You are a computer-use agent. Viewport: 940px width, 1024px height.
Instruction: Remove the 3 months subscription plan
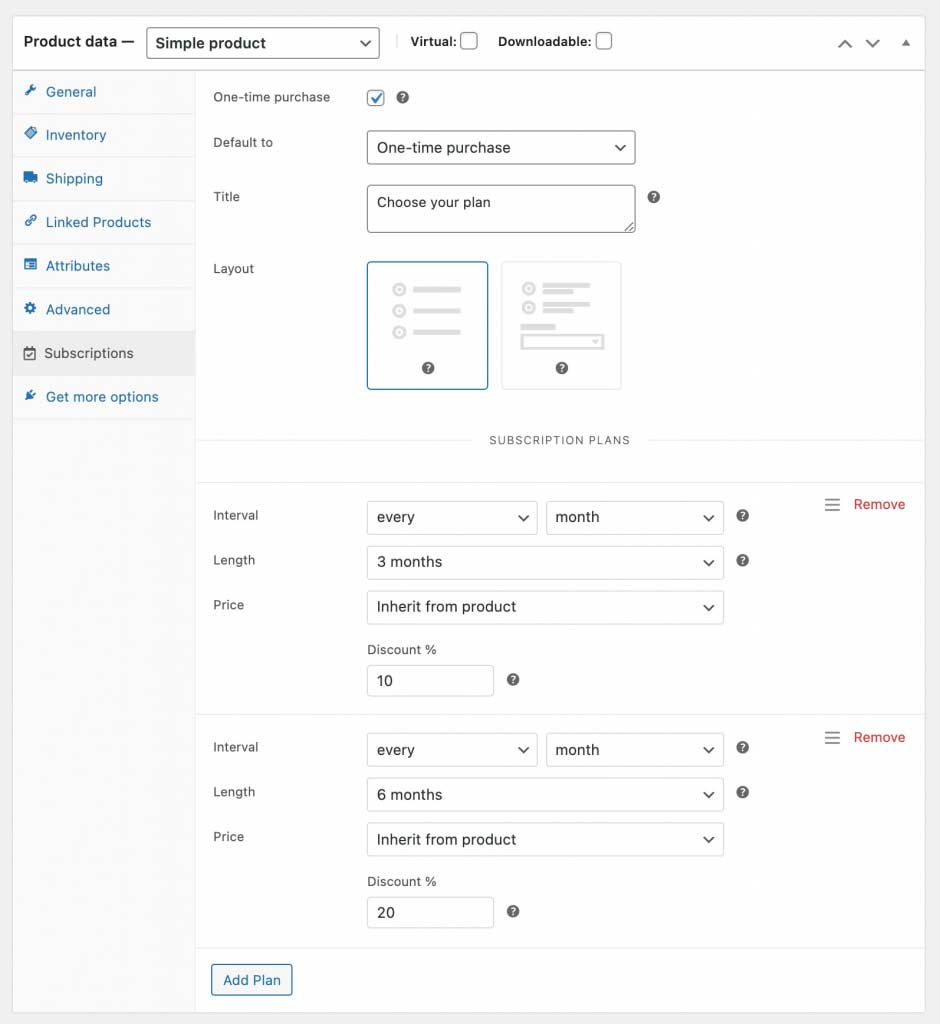coord(879,504)
